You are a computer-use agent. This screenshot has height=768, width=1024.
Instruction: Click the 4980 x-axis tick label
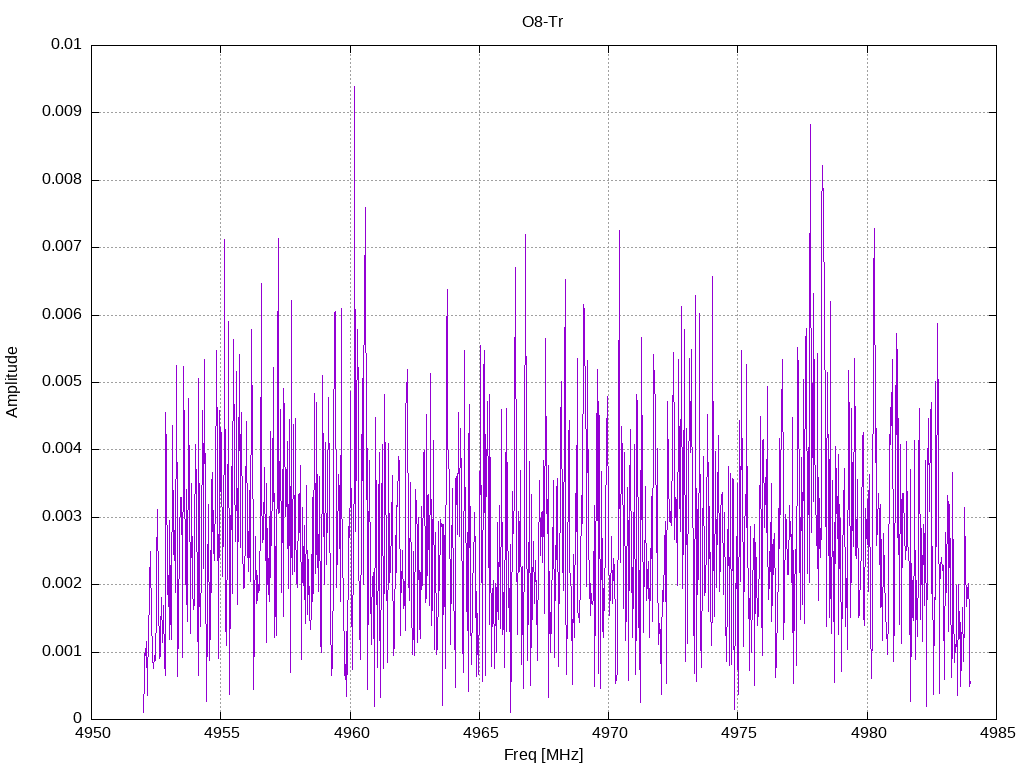point(868,733)
